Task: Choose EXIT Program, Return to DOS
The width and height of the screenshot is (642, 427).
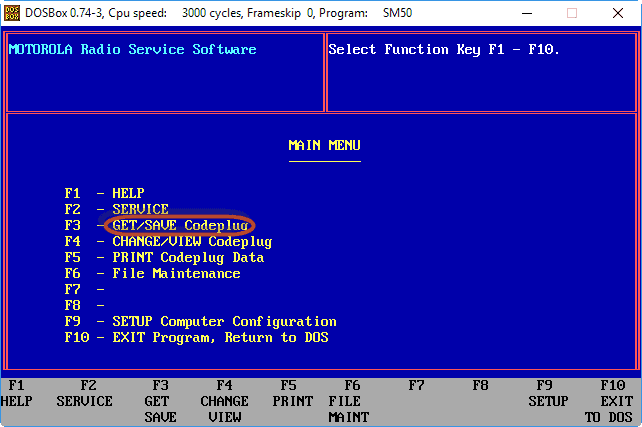Action: coord(219,337)
